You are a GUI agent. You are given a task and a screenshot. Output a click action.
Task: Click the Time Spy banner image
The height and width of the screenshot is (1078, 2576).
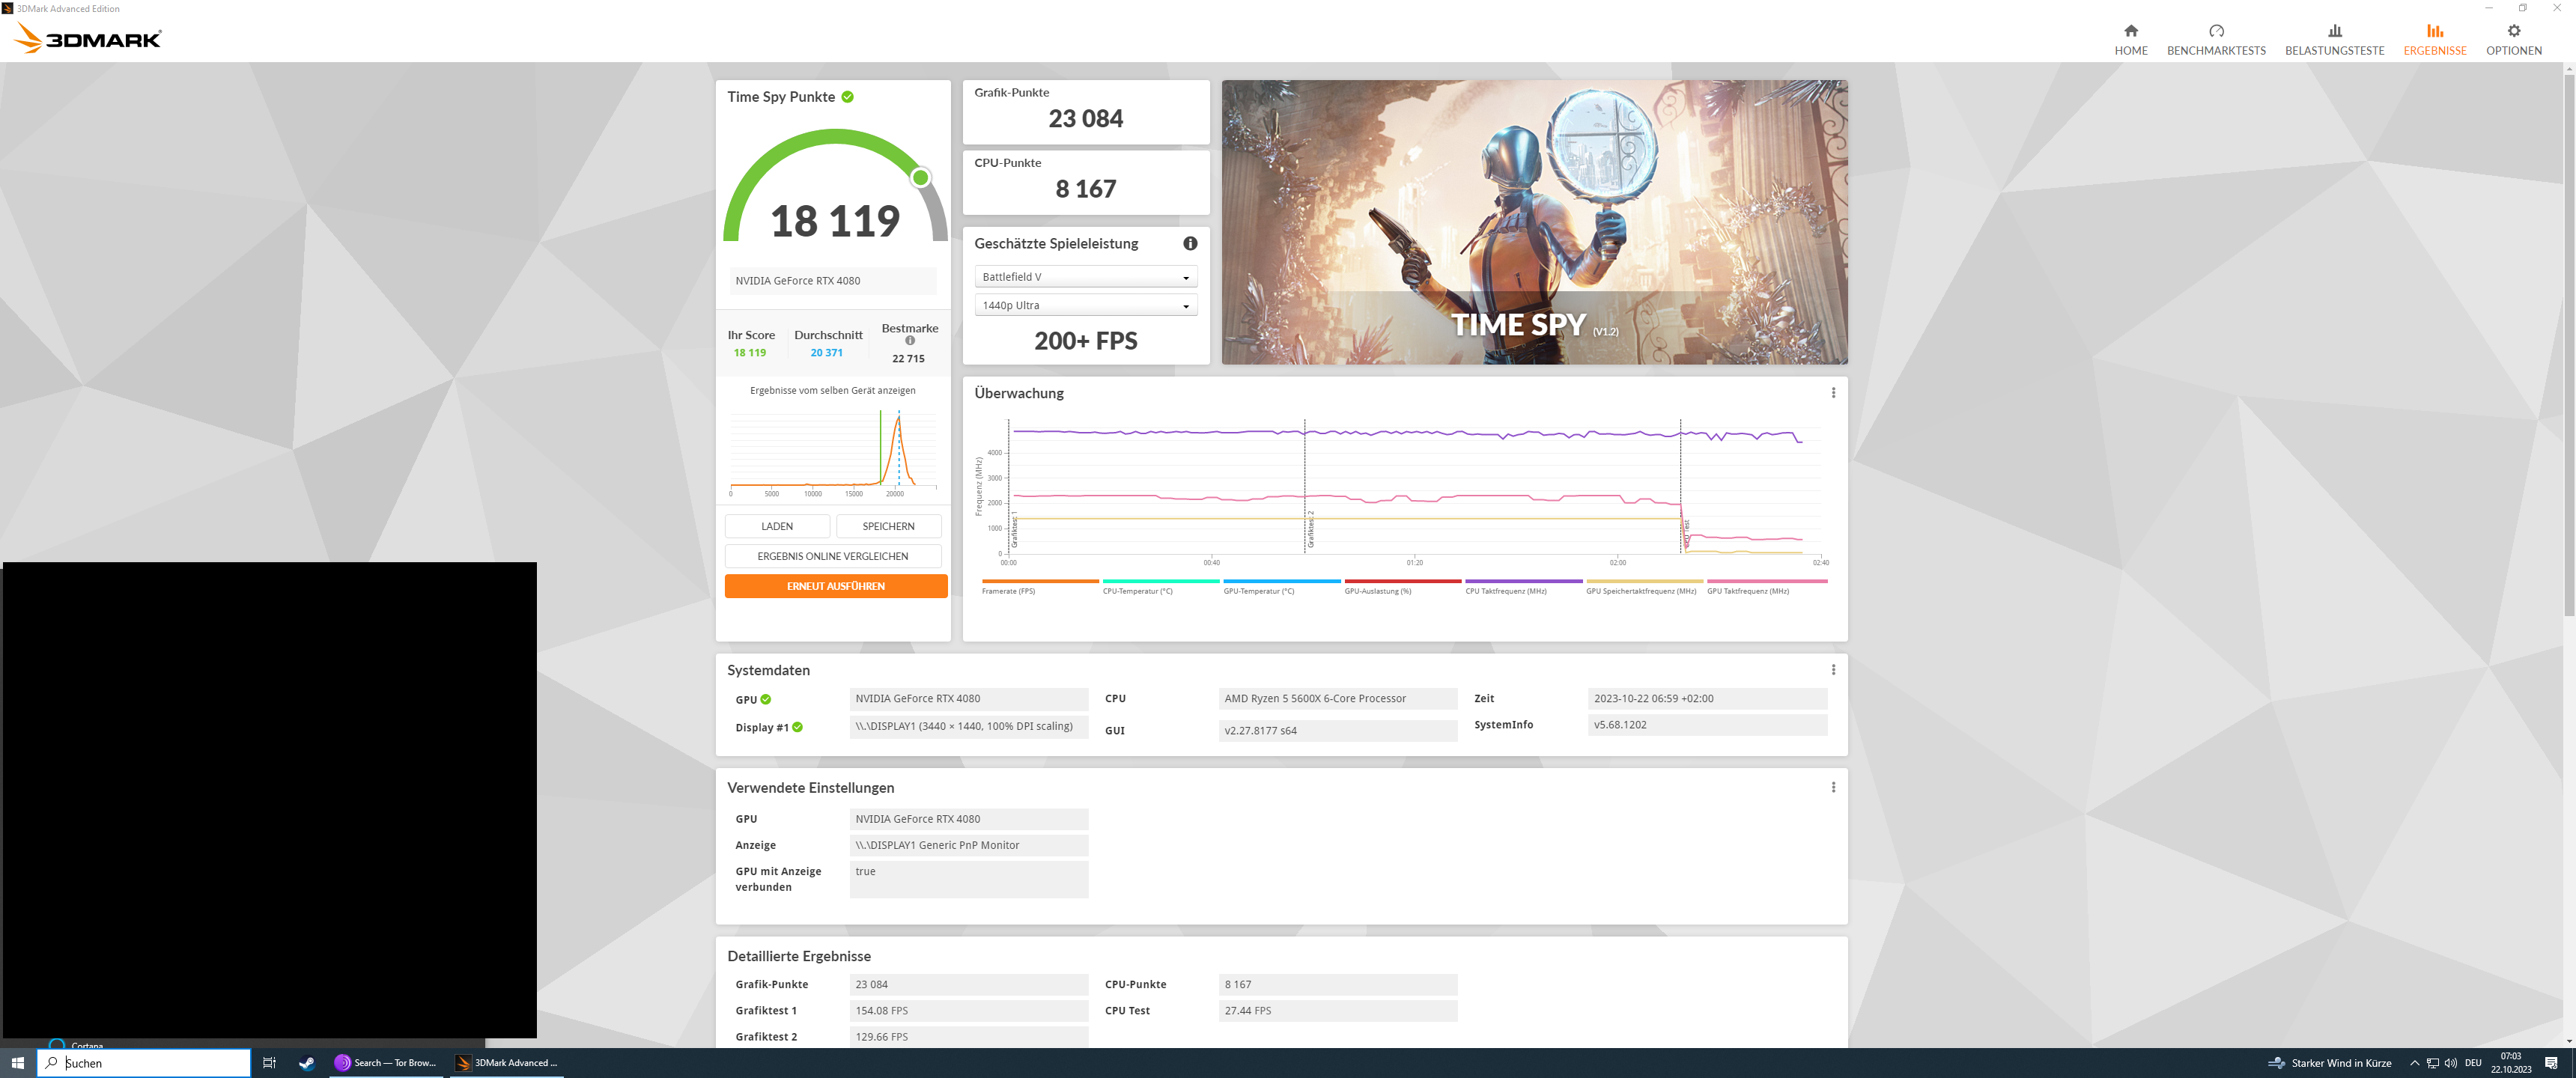tap(1534, 222)
